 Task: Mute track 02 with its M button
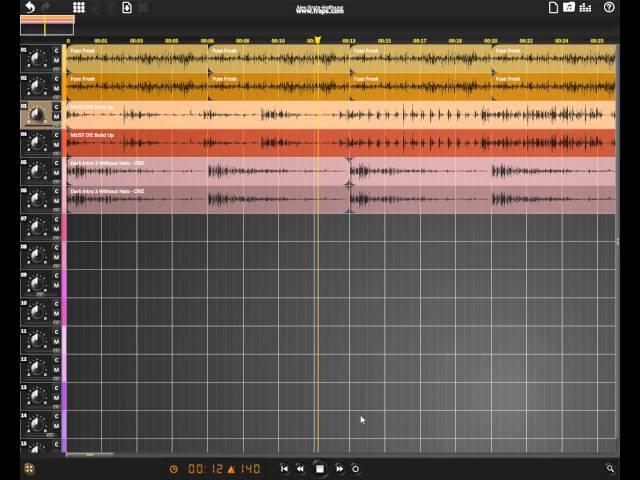pyautogui.click(x=56, y=89)
